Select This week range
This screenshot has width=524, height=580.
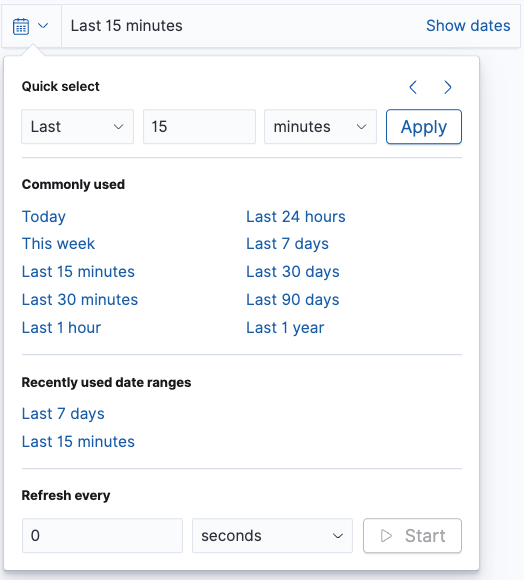tap(58, 244)
